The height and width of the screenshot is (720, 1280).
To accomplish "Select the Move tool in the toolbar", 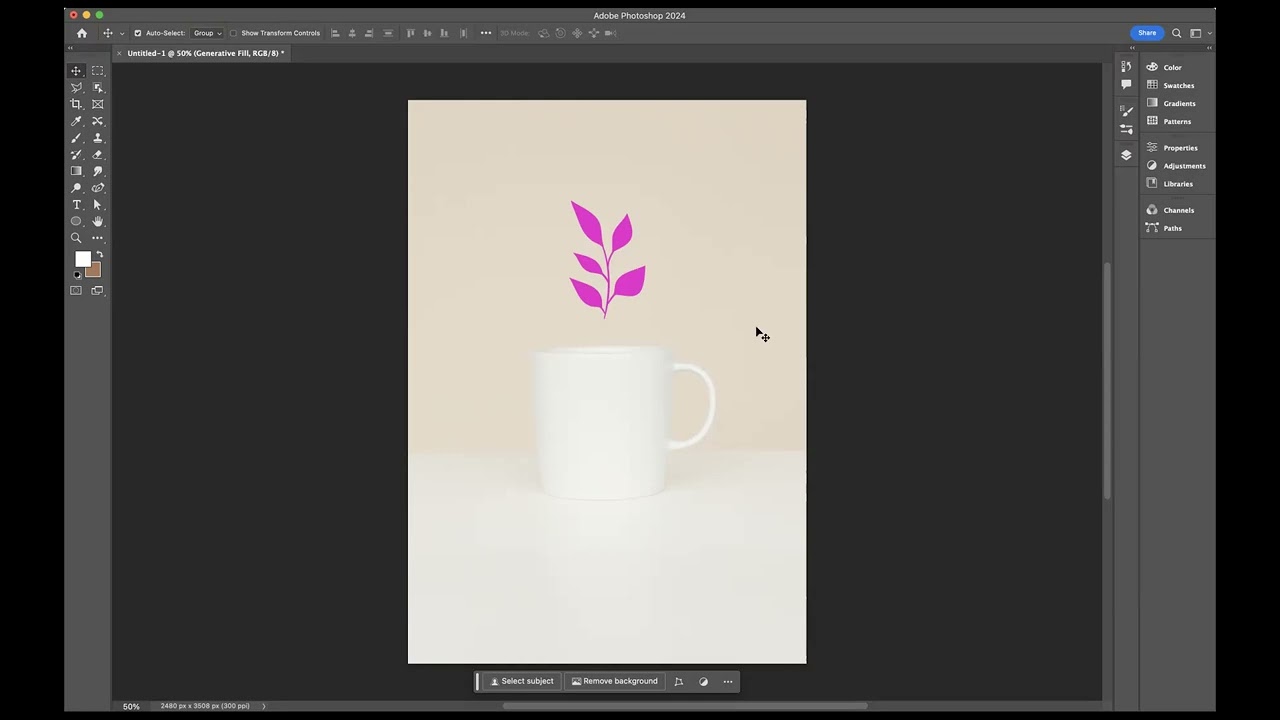I will 76,71.
